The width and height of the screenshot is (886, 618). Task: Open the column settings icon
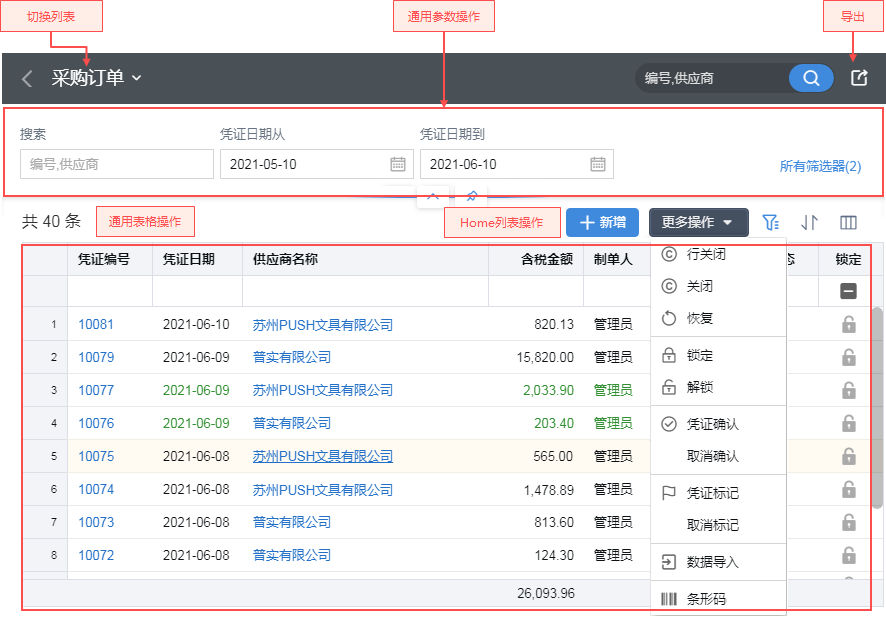pos(848,222)
